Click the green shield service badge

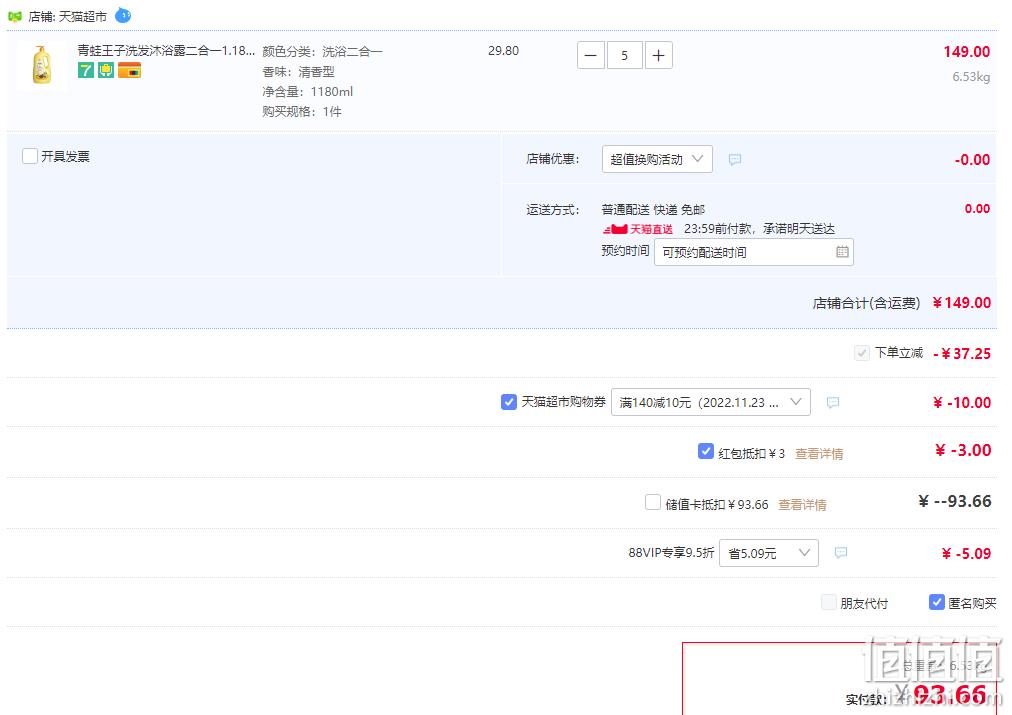click(x=106, y=70)
